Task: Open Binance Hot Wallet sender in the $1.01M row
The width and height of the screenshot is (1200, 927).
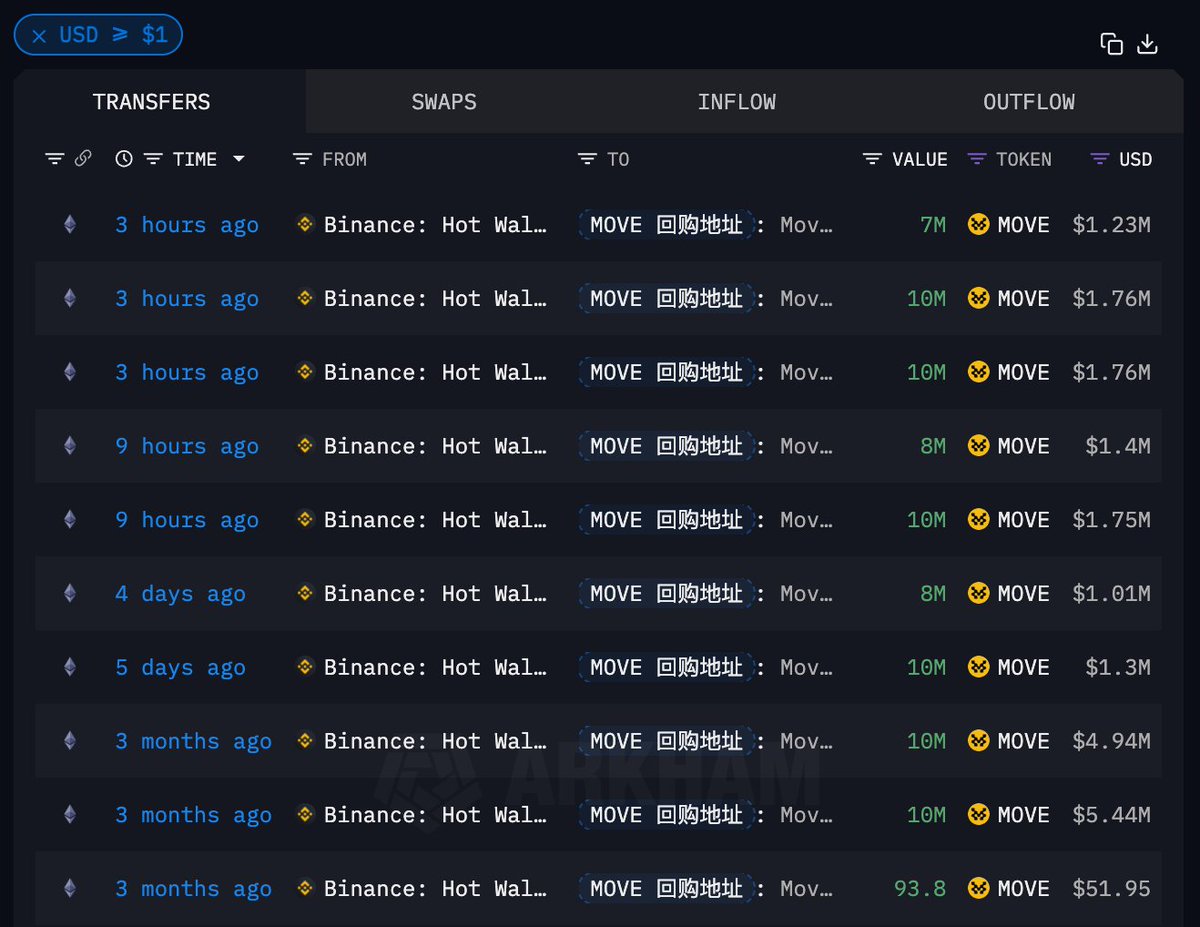Action: [435, 594]
